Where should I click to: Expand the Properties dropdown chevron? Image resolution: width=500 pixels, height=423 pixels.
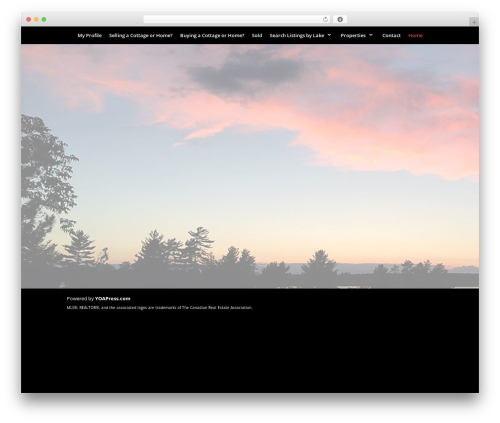[x=371, y=35]
